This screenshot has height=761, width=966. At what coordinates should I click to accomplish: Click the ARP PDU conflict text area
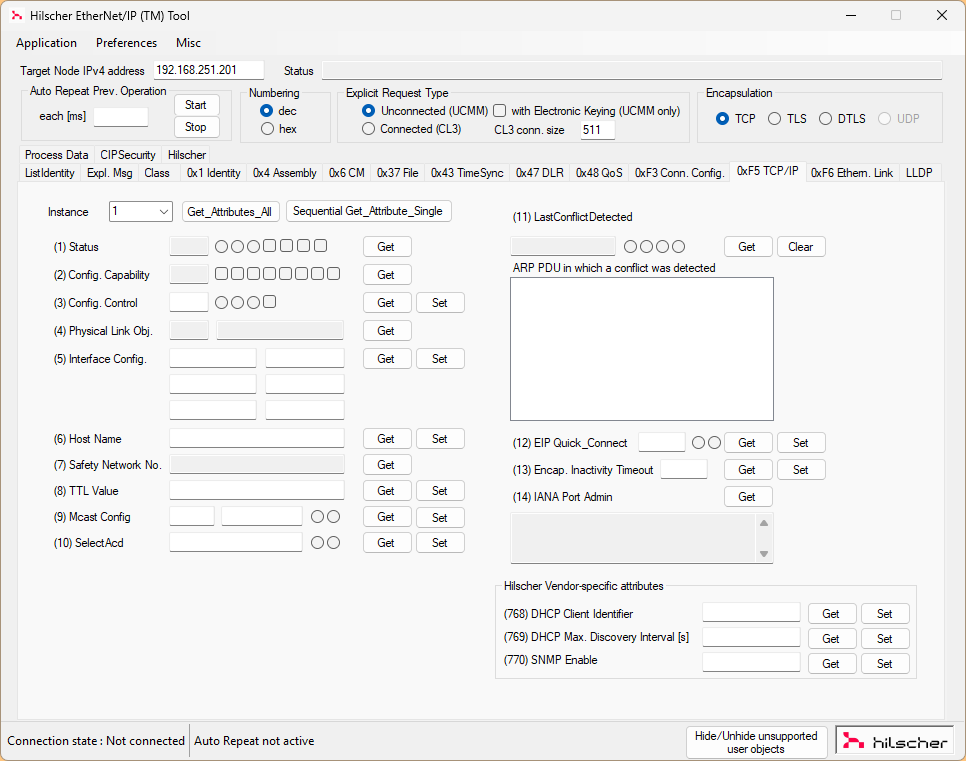(x=642, y=349)
